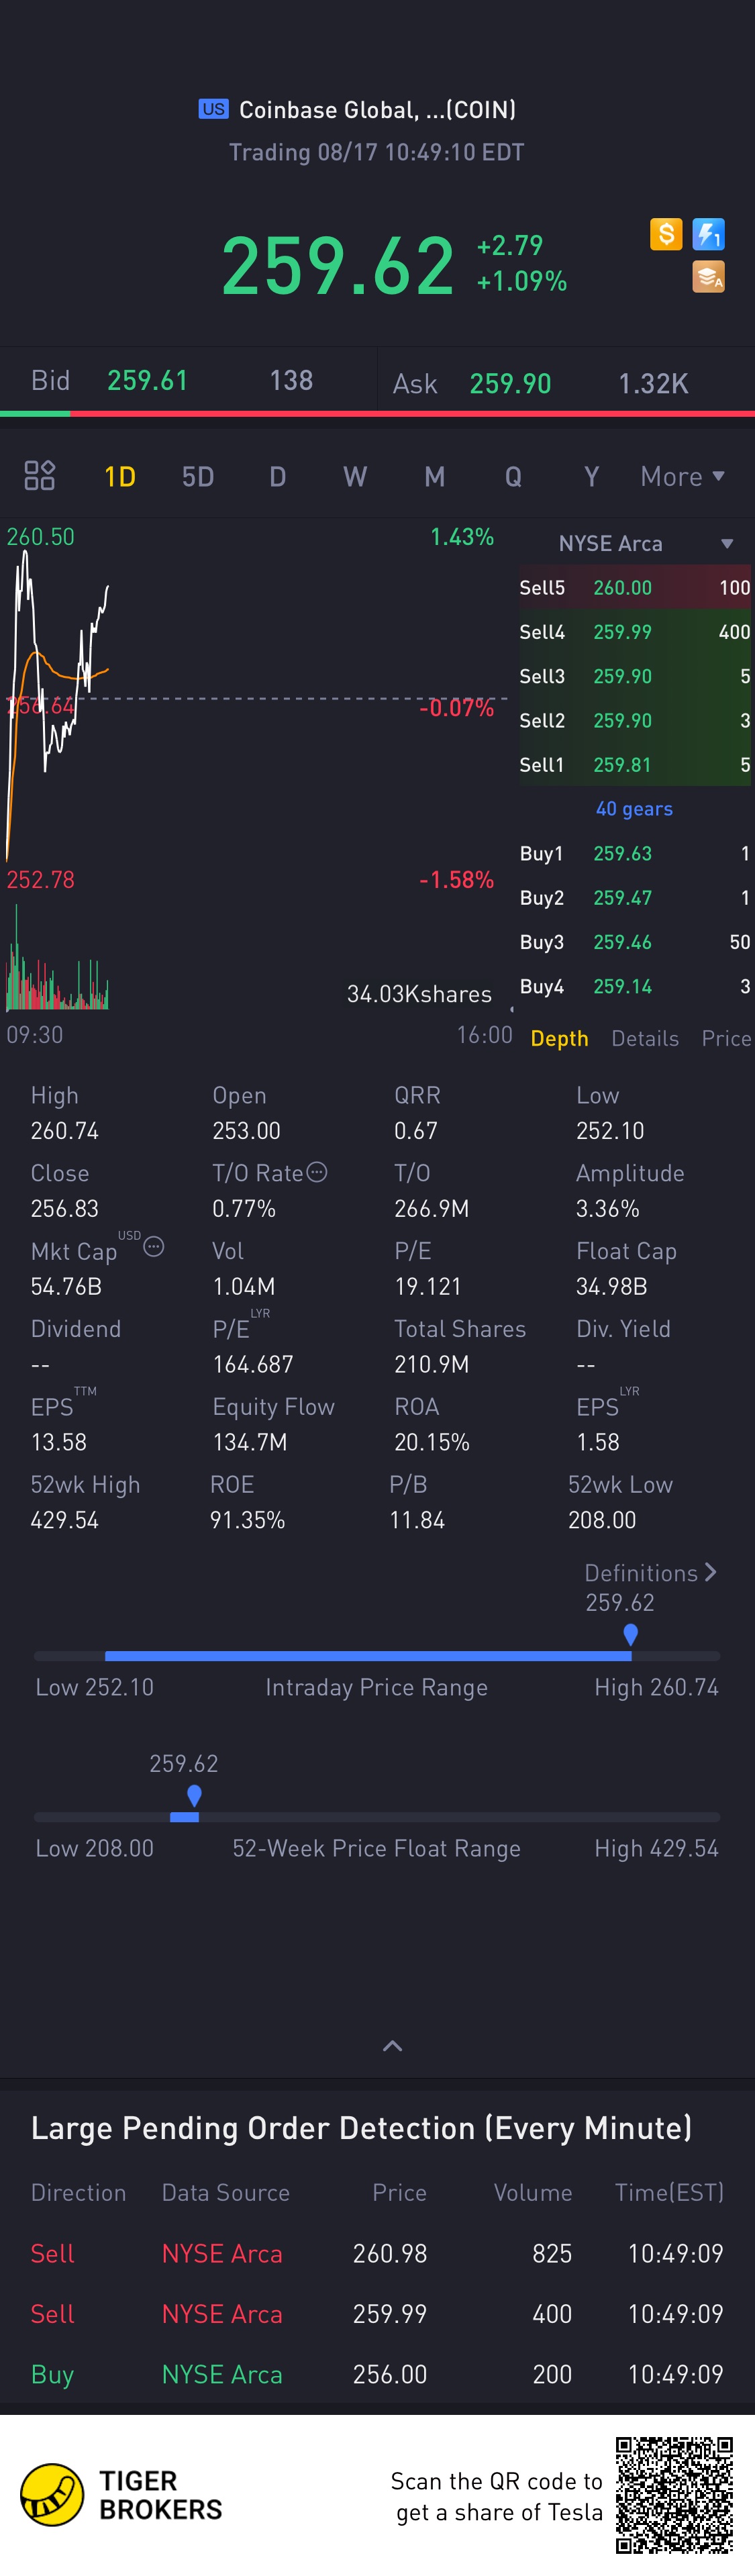This screenshot has height=2576, width=755.
Task: Tap the Coinbase Global (COIN) title
Action: 377,109
